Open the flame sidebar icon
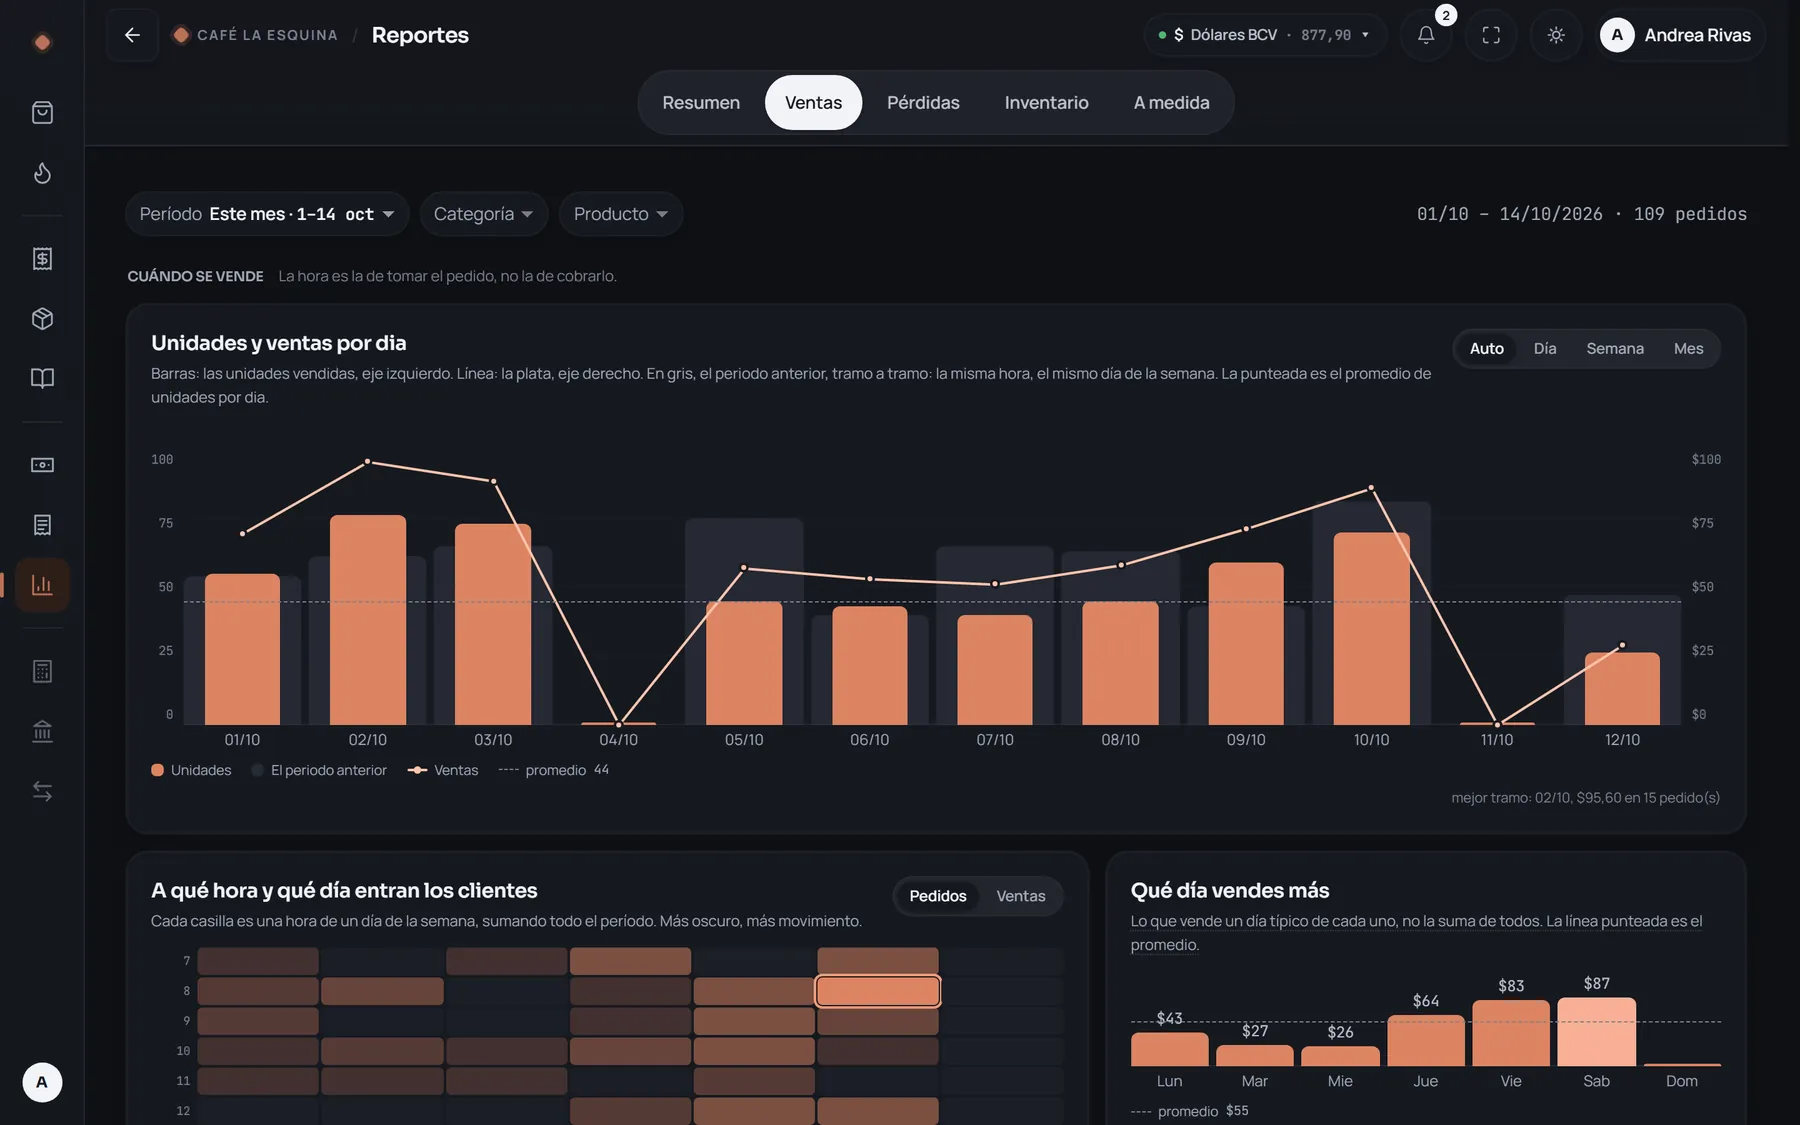The height and width of the screenshot is (1125, 1800). (x=42, y=173)
